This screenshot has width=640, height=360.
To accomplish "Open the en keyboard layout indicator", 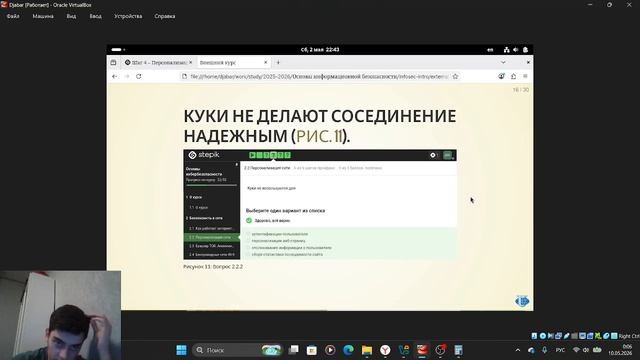I will point(490,50).
